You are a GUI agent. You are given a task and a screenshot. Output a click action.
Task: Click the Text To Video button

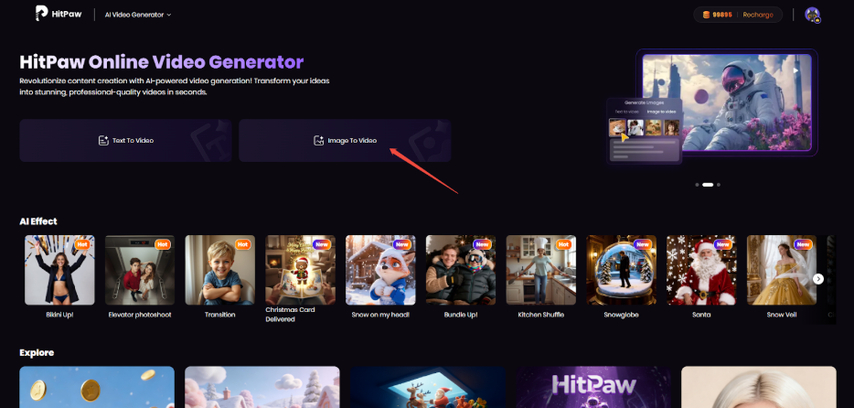coord(126,141)
